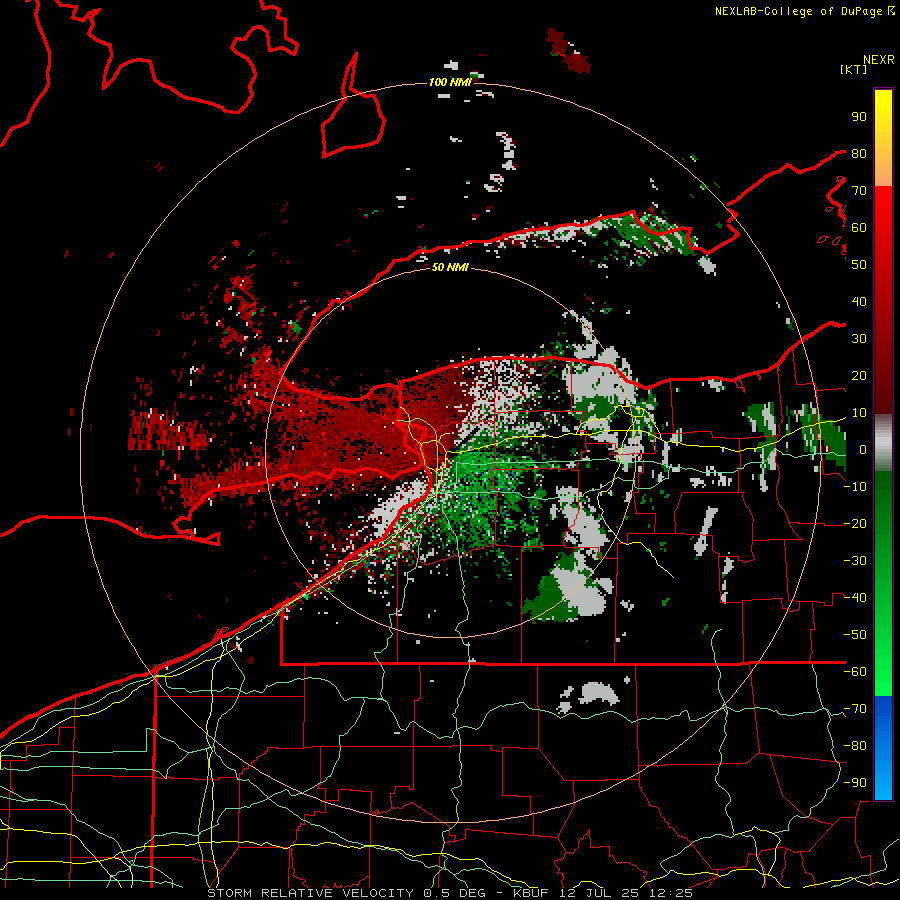The image size is (900, 900).
Task: Click the -10 value on velocity legend
Action: (855, 487)
